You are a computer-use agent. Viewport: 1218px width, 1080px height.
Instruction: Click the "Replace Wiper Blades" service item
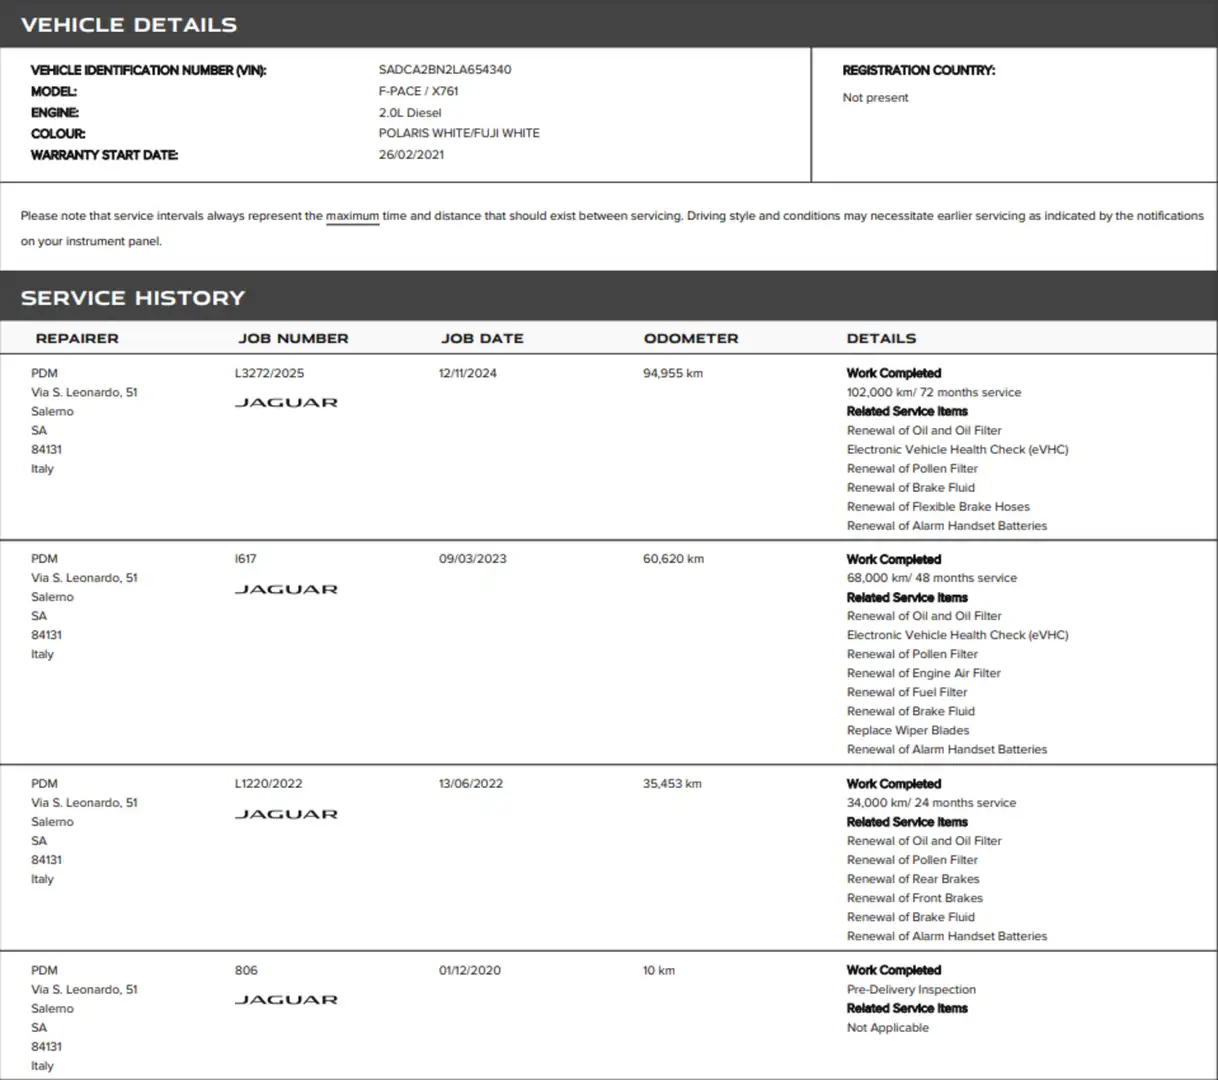pyautogui.click(x=907, y=731)
